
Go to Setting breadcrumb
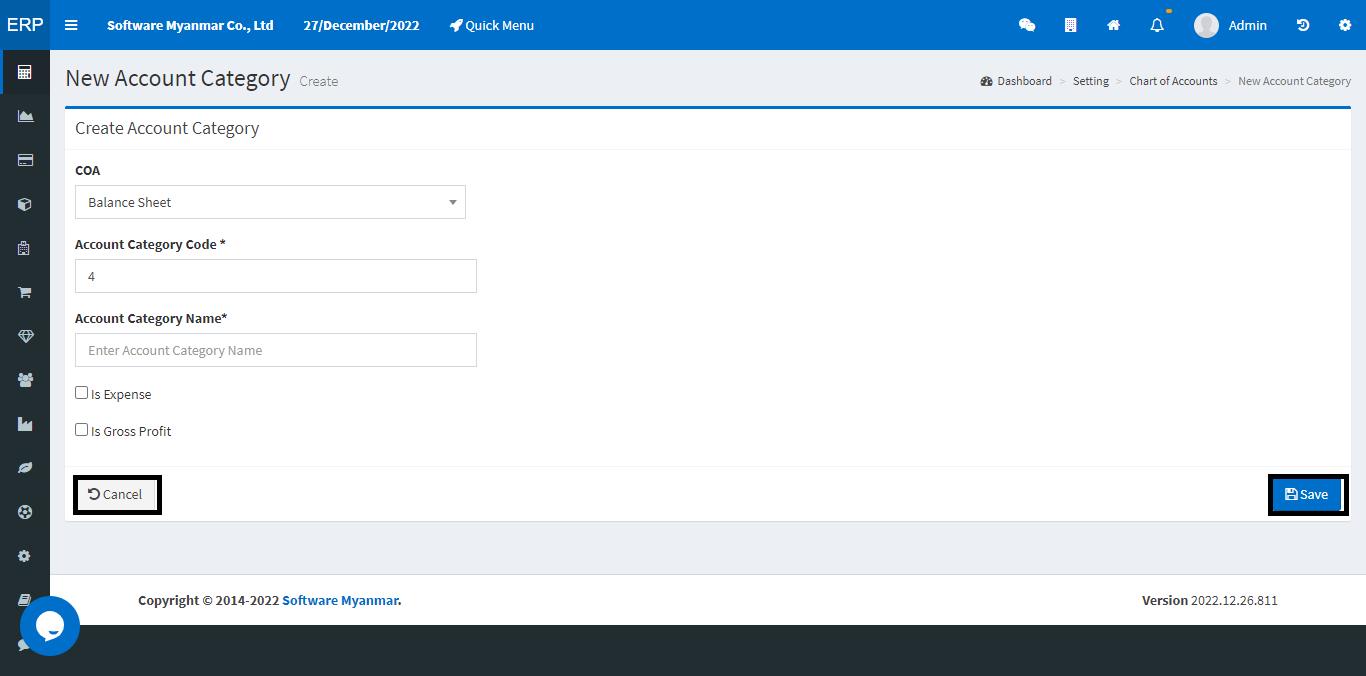tap(1090, 81)
